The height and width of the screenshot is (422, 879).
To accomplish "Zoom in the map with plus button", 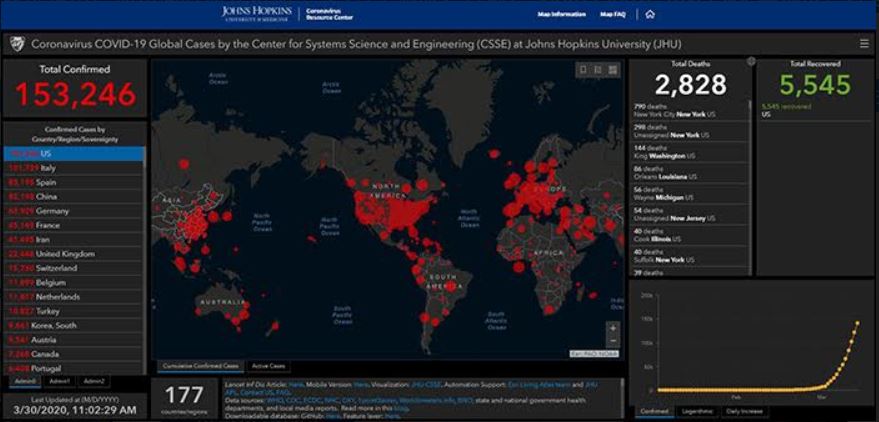I will [x=613, y=328].
